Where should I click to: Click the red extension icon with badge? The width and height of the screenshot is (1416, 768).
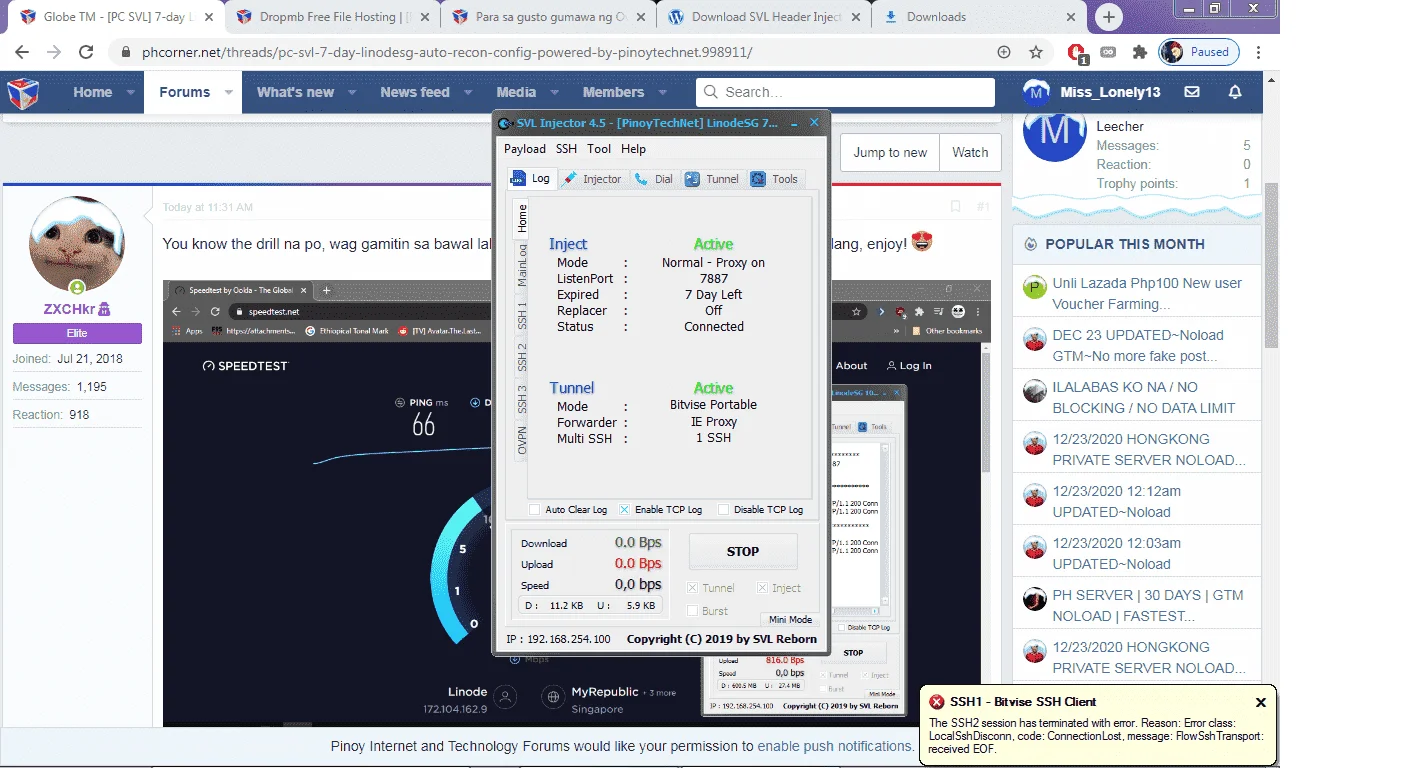(1076, 53)
